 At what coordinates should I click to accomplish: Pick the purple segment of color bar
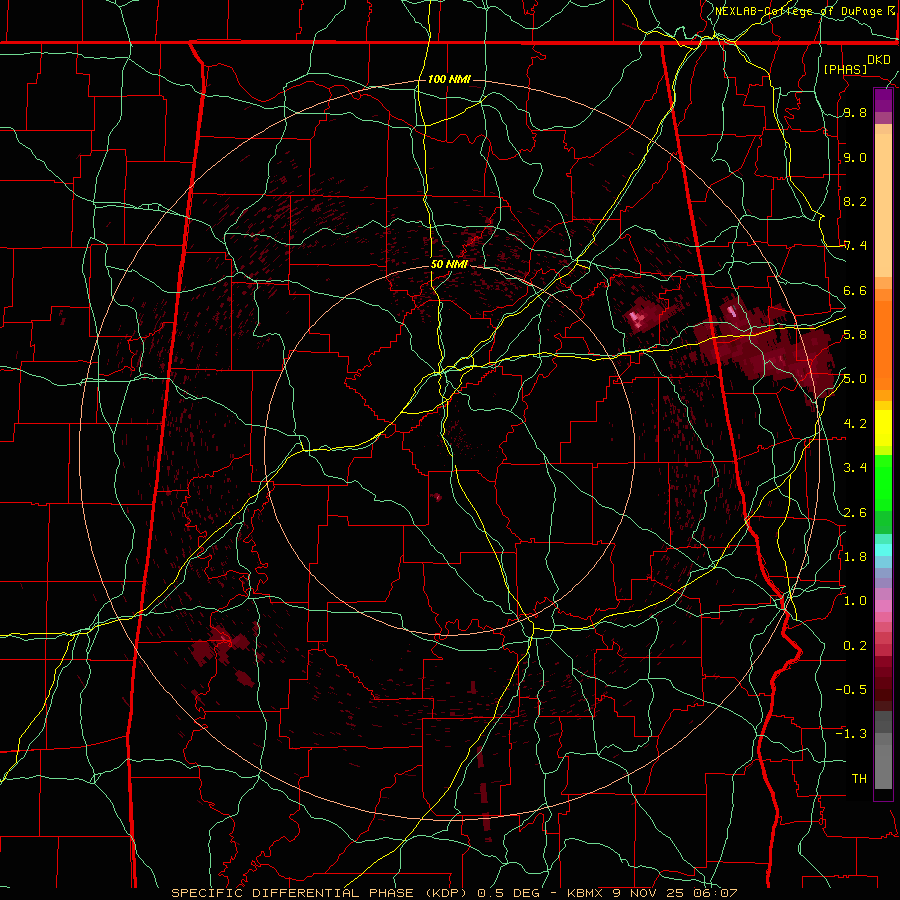point(883,100)
